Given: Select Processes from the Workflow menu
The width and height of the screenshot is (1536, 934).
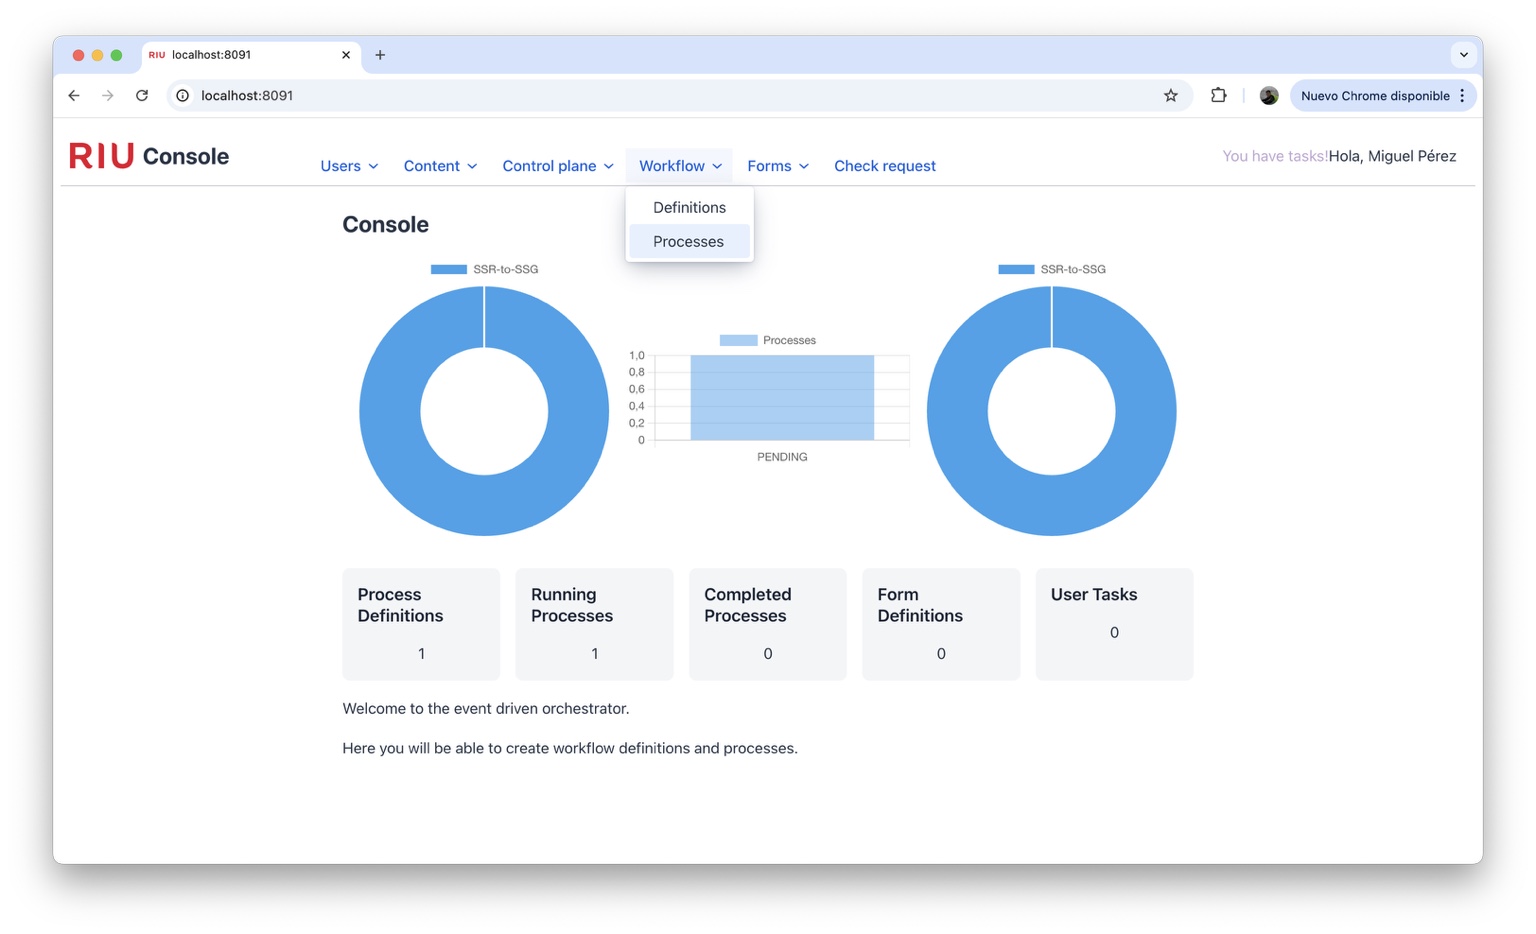Looking at the screenshot, I should click(688, 241).
